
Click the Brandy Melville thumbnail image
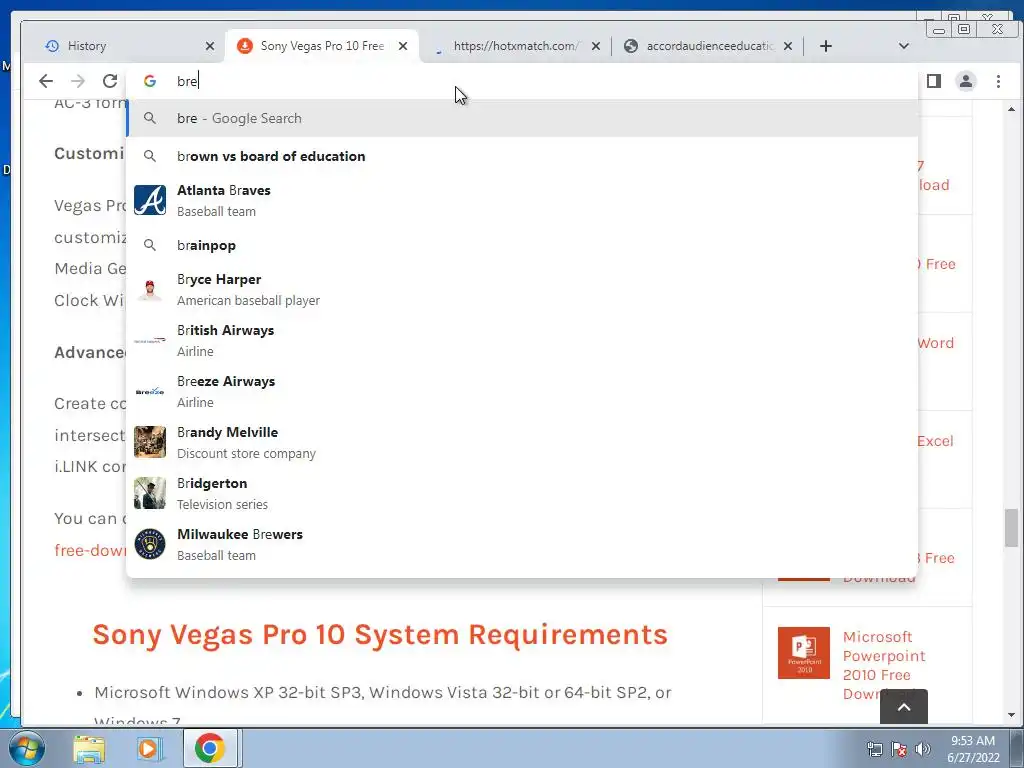[x=150, y=442]
